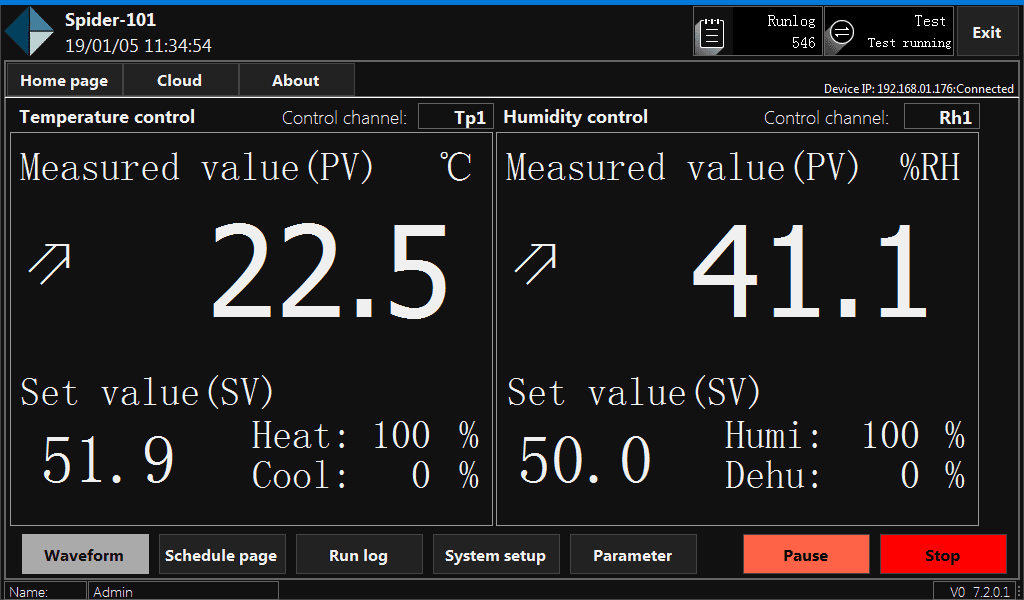Image resolution: width=1024 pixels, height=600 pixels.
Task: Click the Test status swap icon
Action: tap(842, 33)
